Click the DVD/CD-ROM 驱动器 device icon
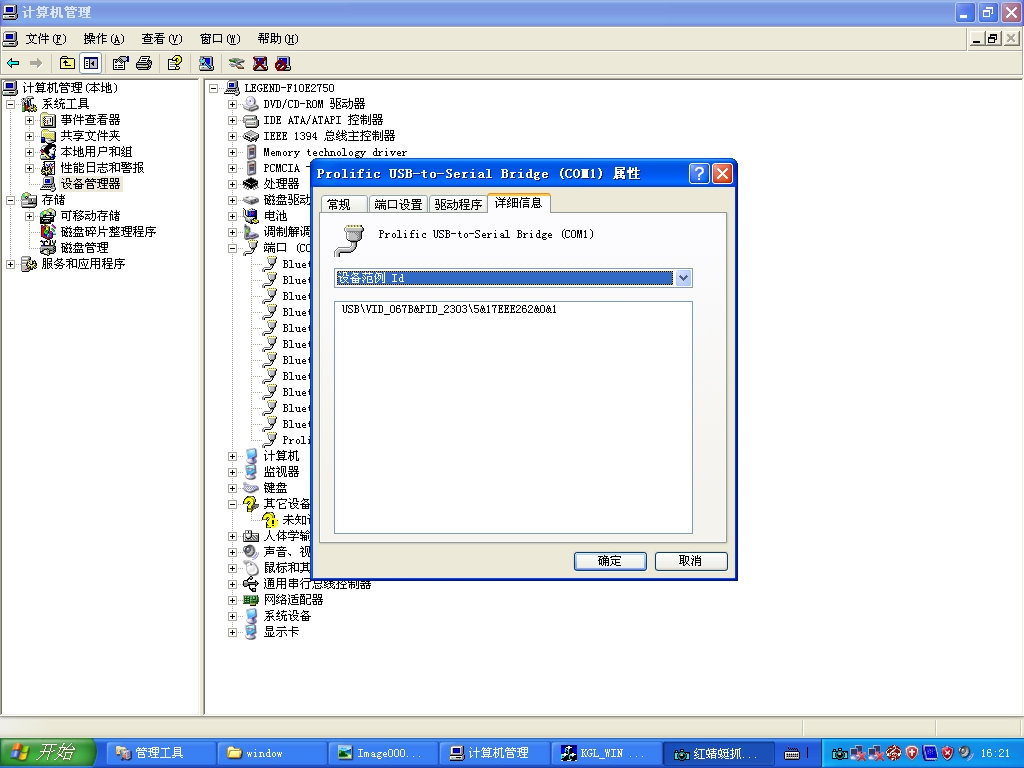1024x768 pixels. pyautogui.click(x=251, y=104)
